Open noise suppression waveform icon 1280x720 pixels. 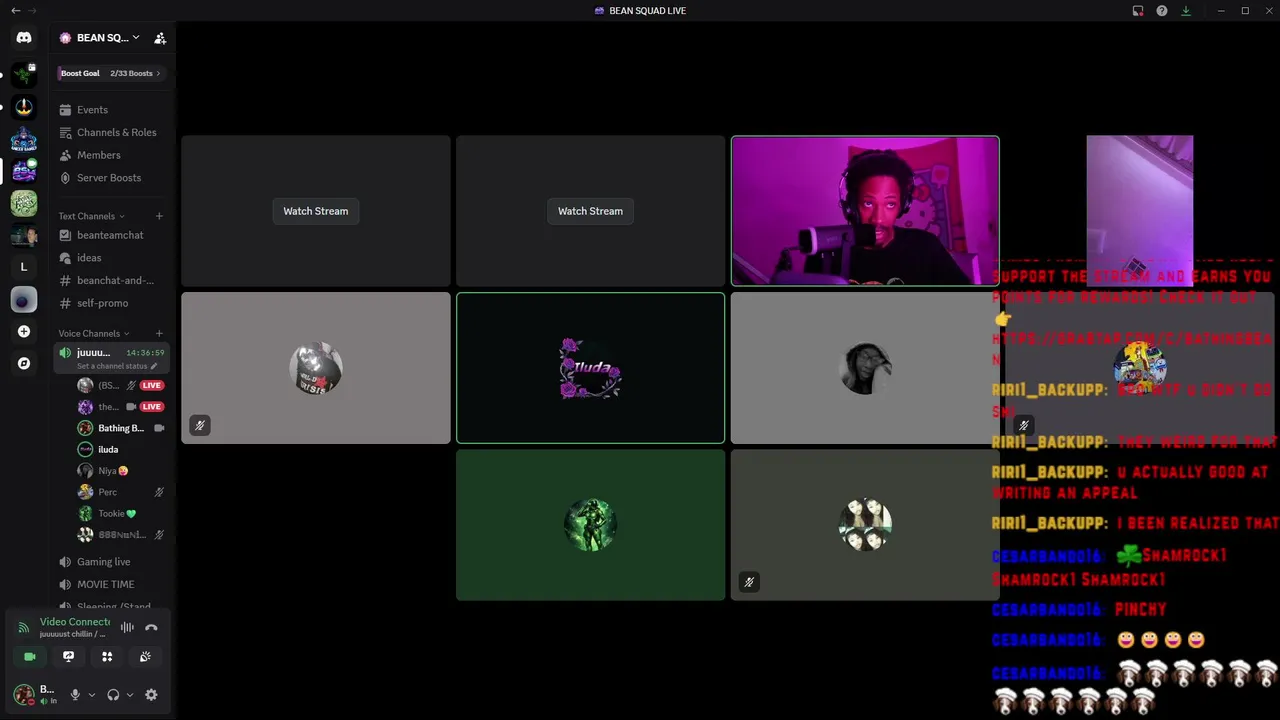[127, 628]
